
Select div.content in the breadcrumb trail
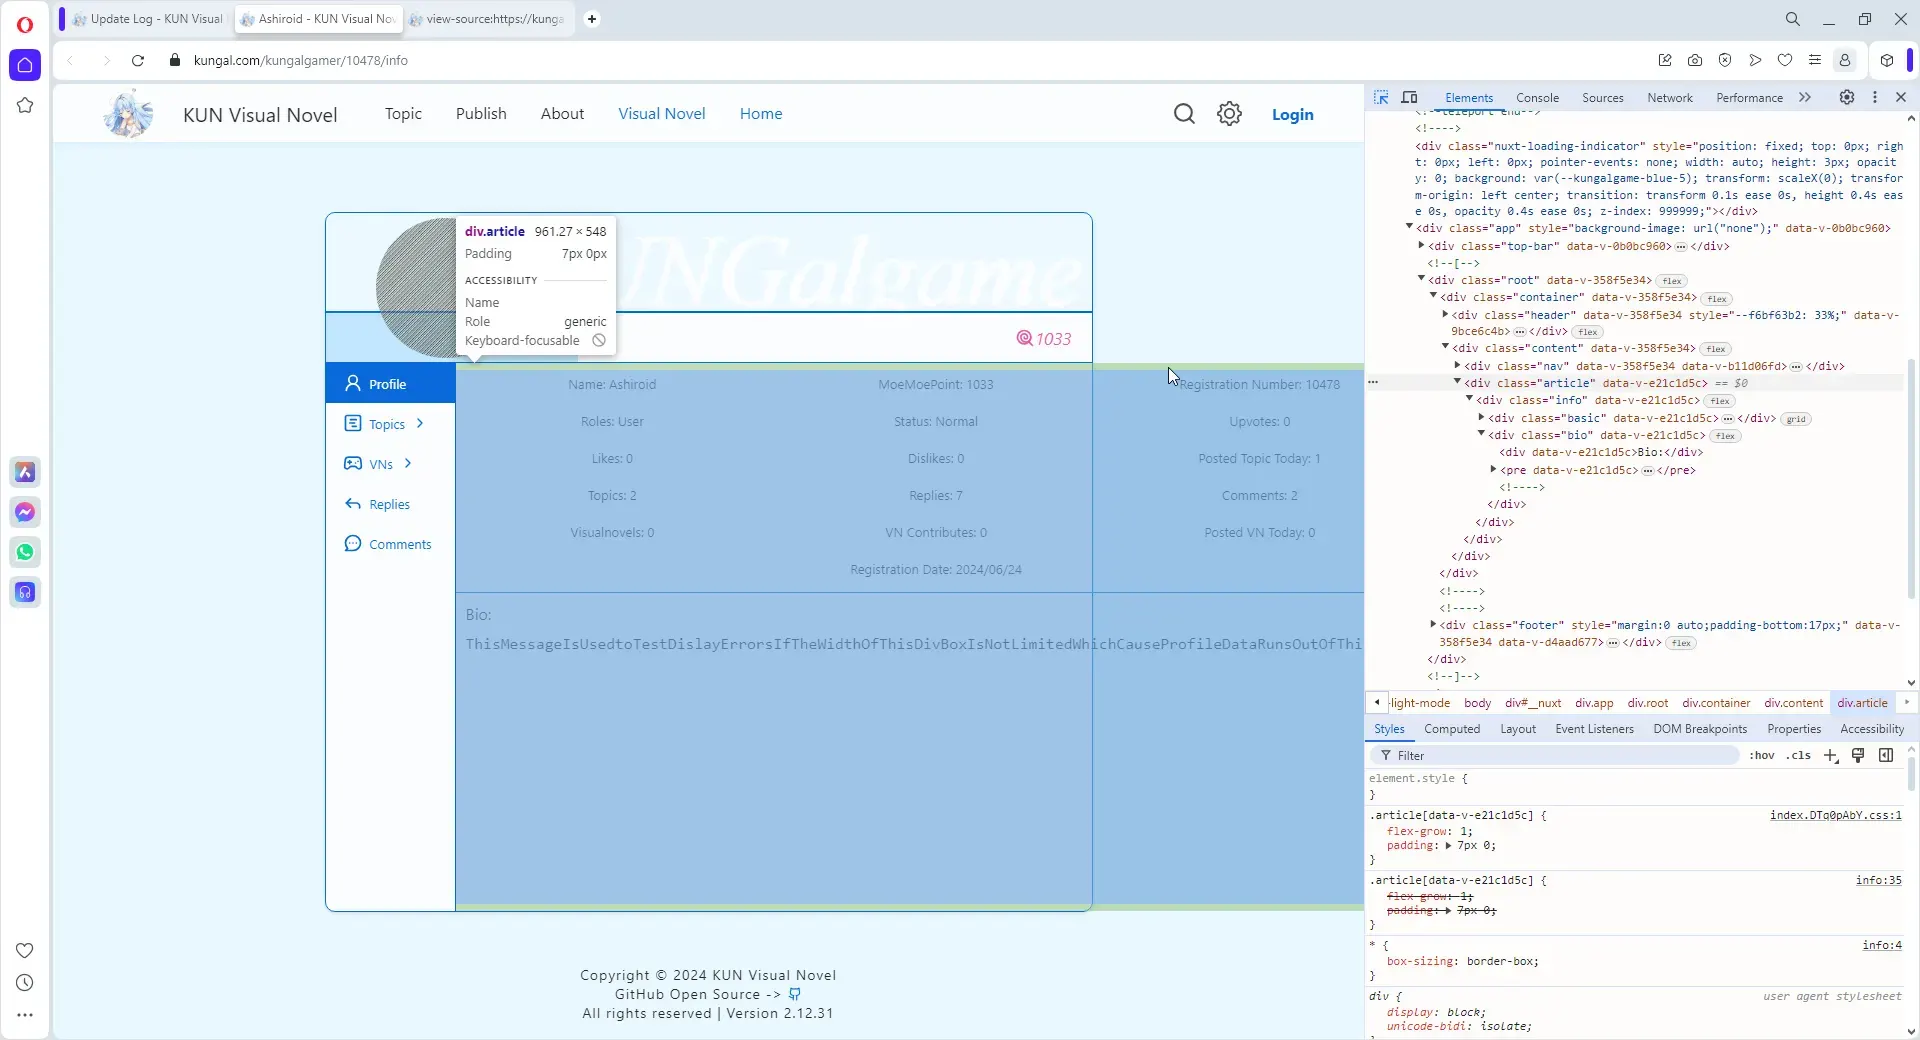[x=1793, y=703]
